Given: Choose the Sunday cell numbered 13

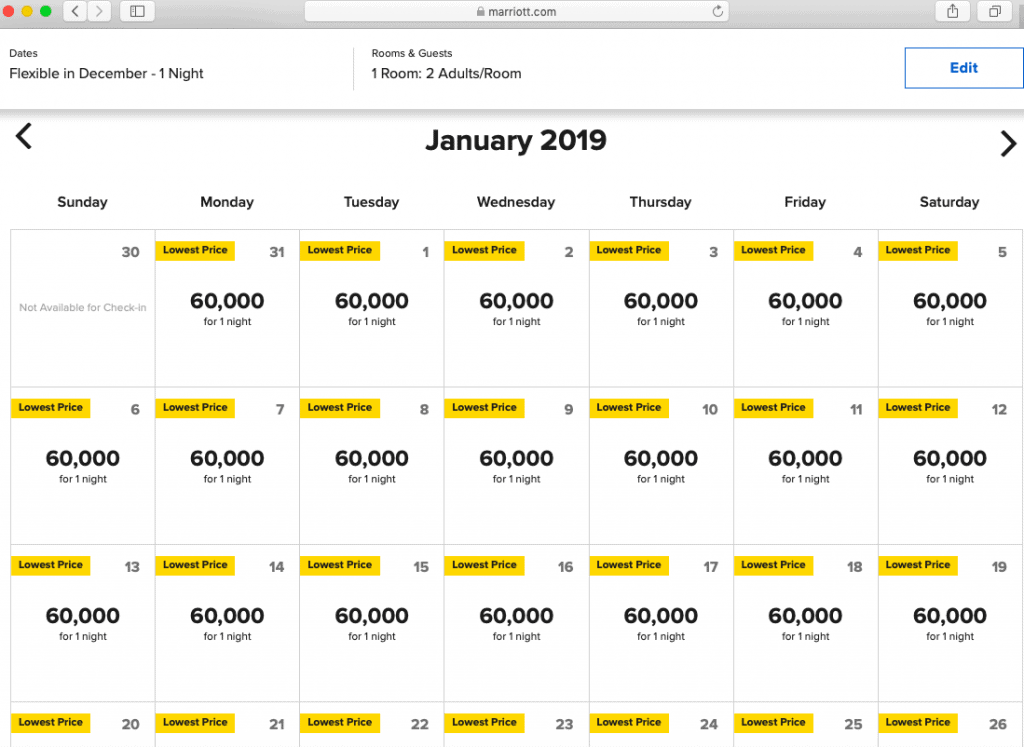Looking at the screenshot, I should (82, 623).
